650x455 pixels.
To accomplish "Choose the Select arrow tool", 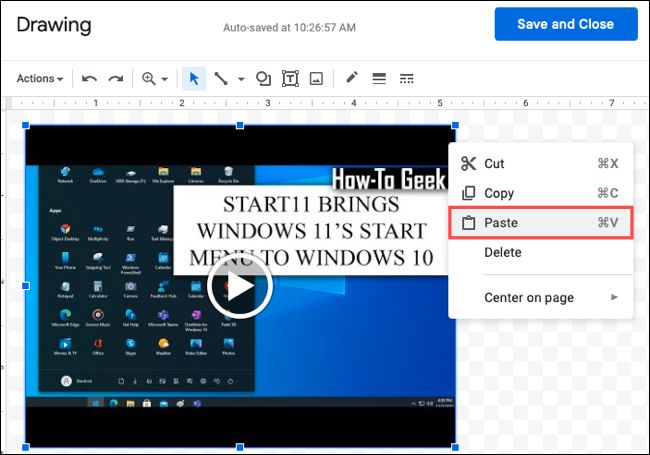I will [194, 78].
